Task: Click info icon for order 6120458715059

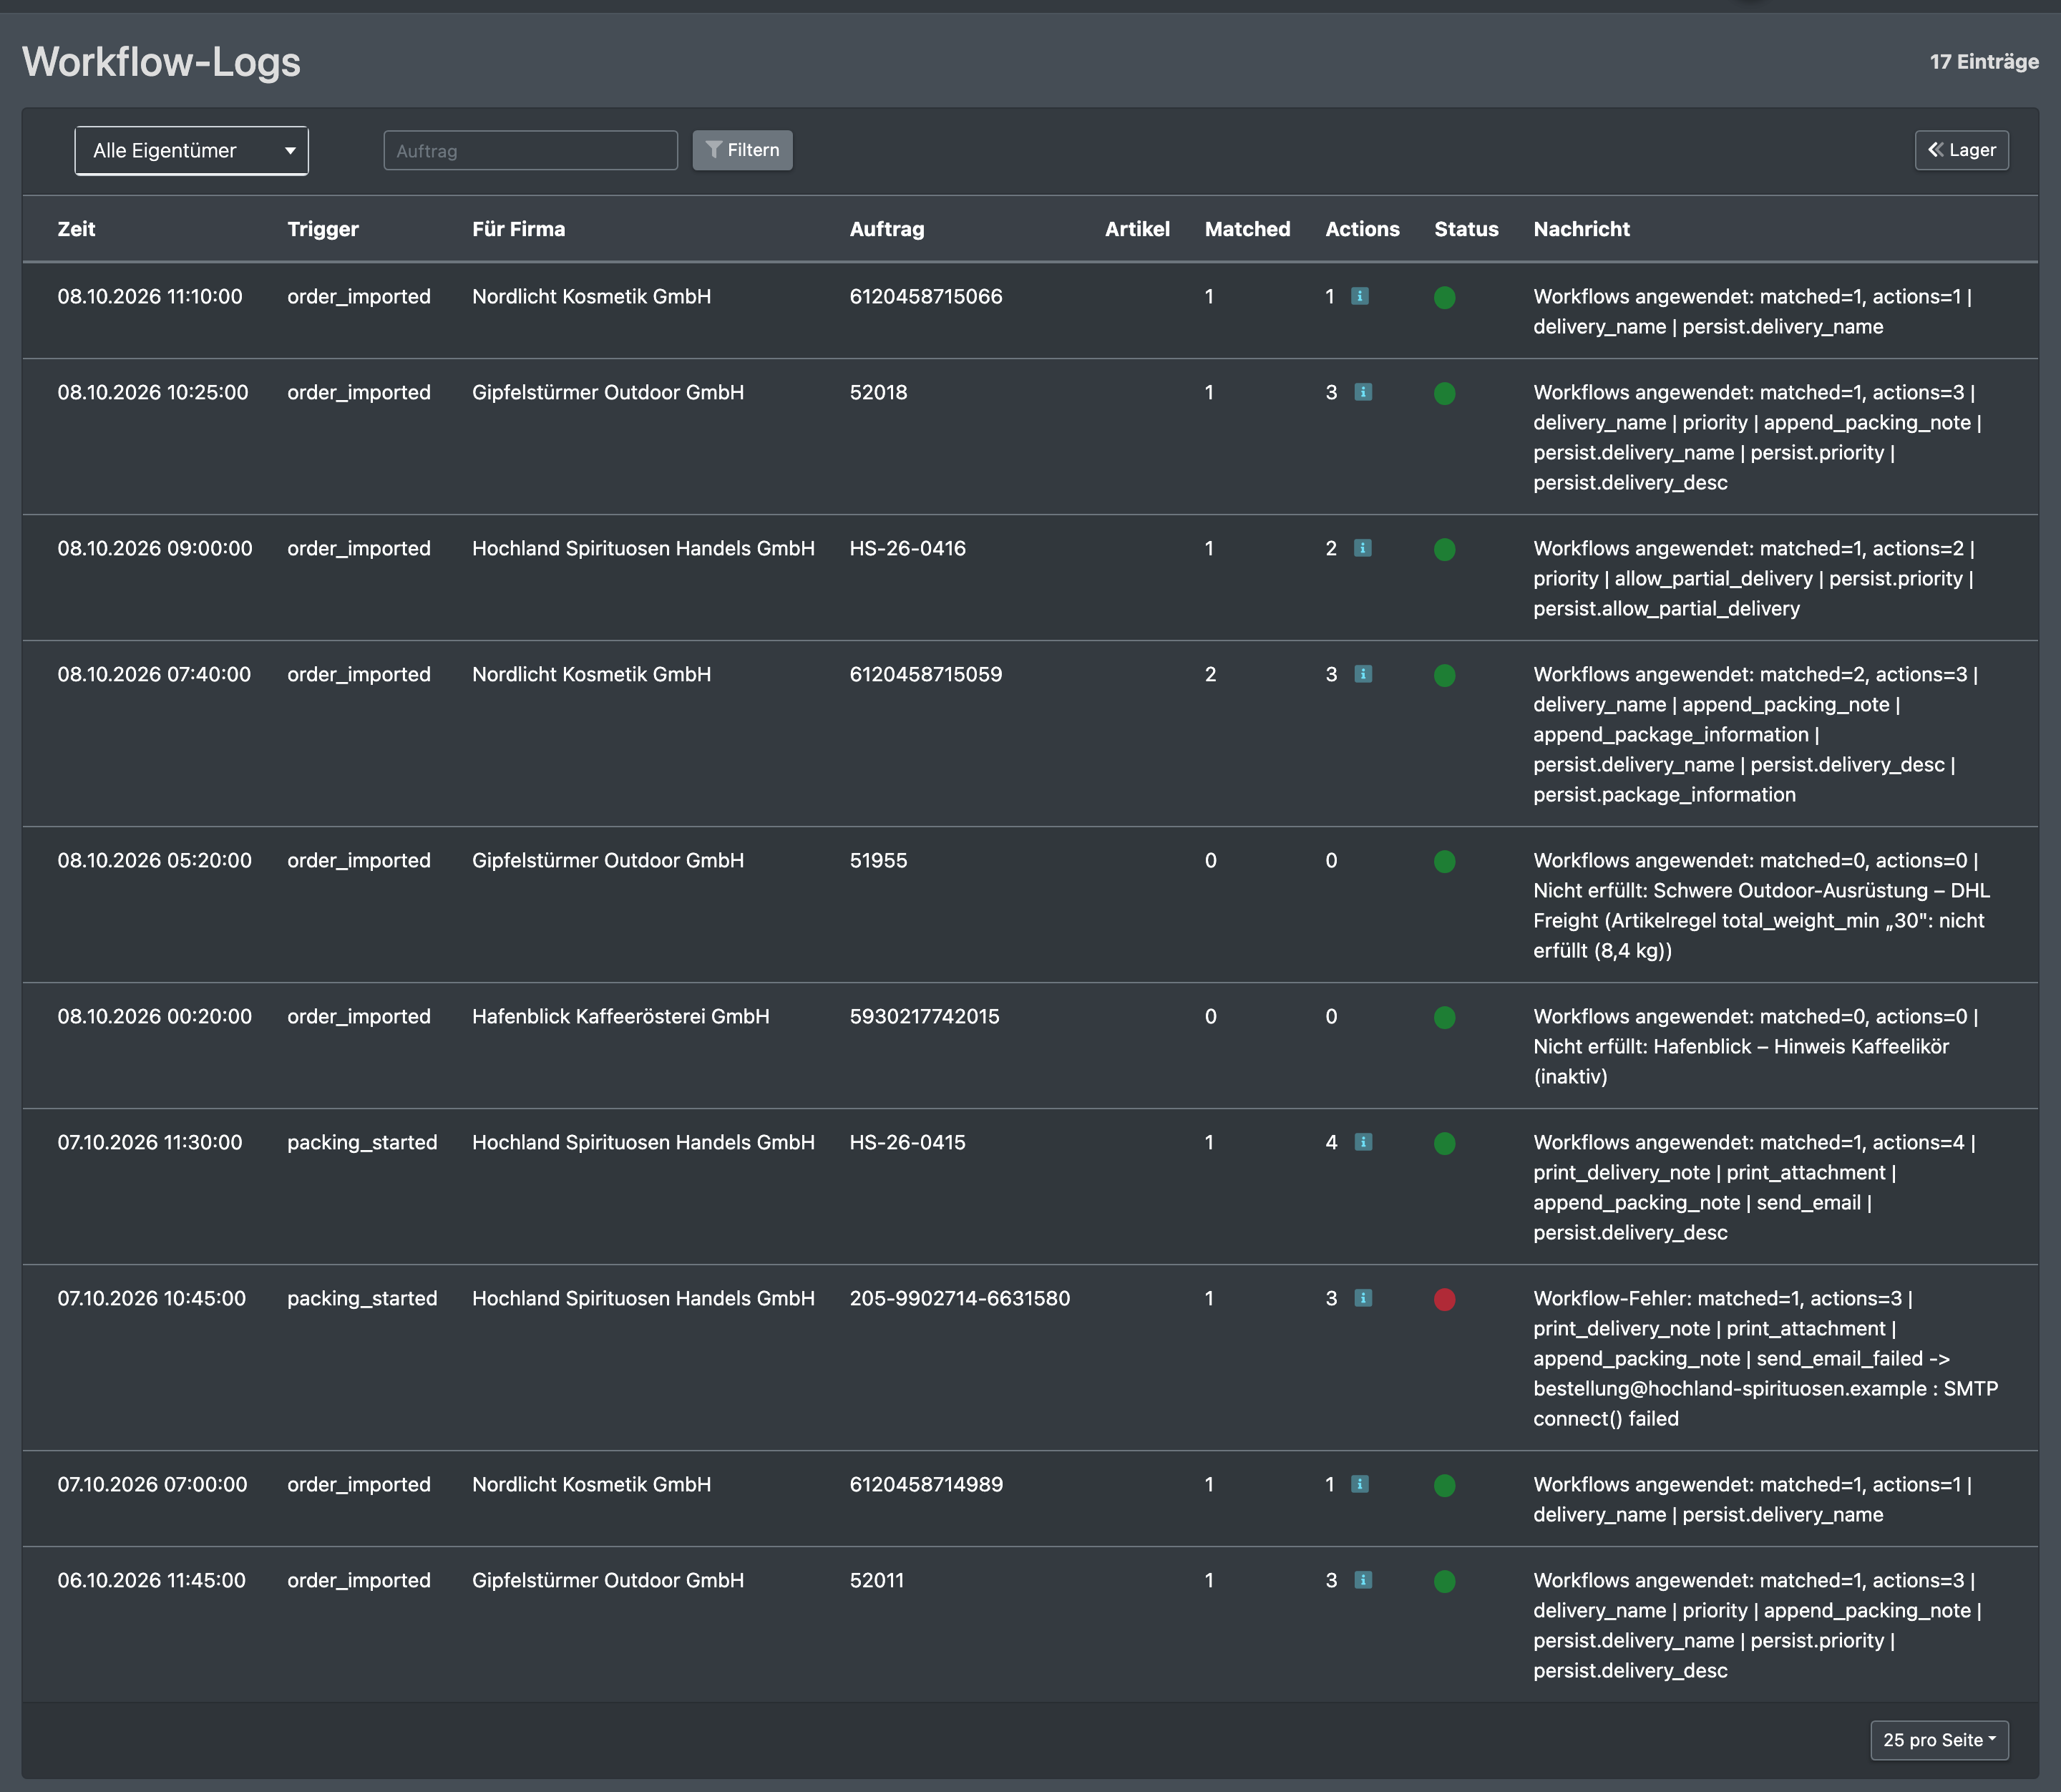Action: [1363, 674]
